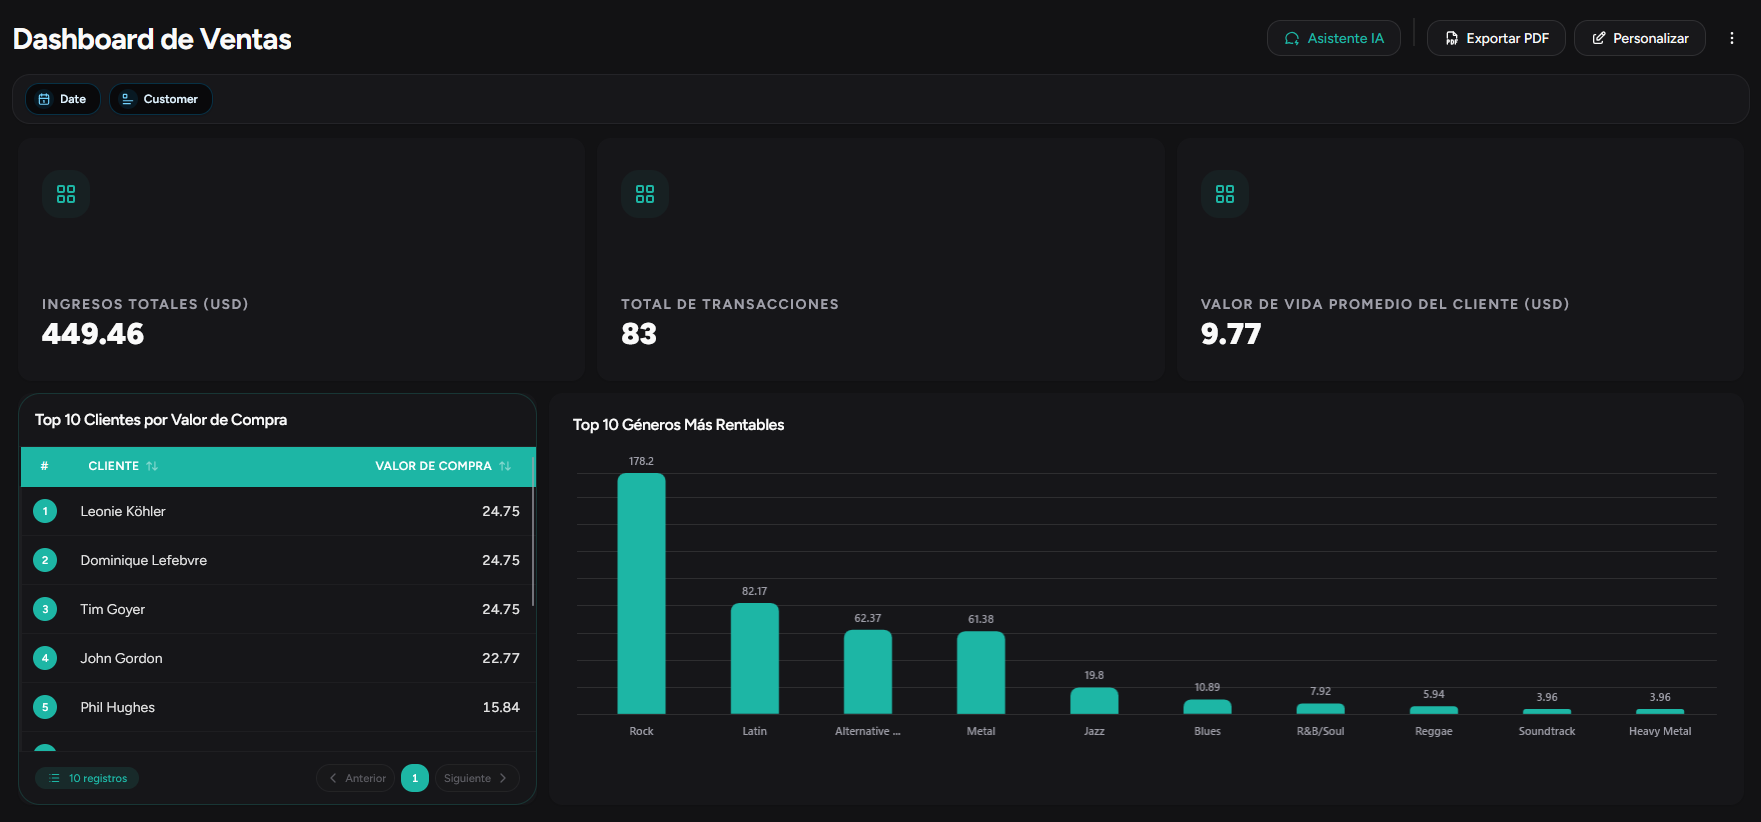The image size is (1761, 822).
Task: Open the vertical three-dot more menu
Action: click(x=1732, y=38)
